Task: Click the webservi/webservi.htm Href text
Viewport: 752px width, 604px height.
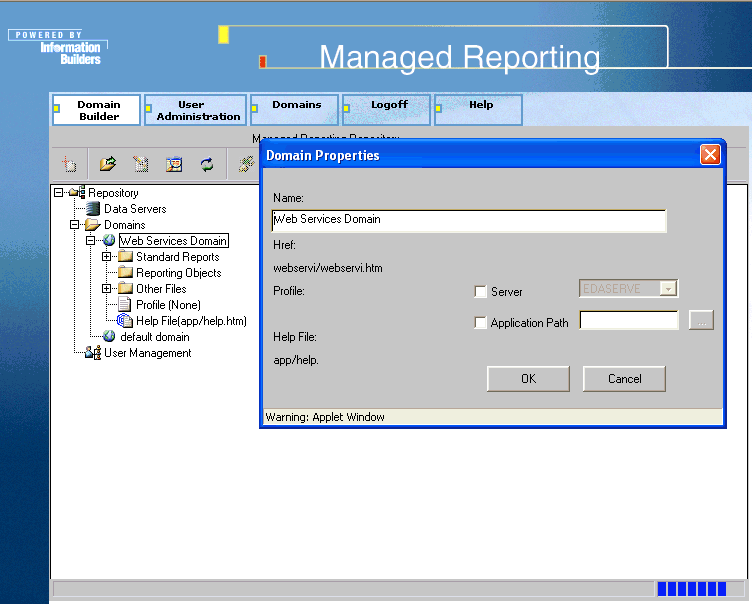Action: point(328,268)
